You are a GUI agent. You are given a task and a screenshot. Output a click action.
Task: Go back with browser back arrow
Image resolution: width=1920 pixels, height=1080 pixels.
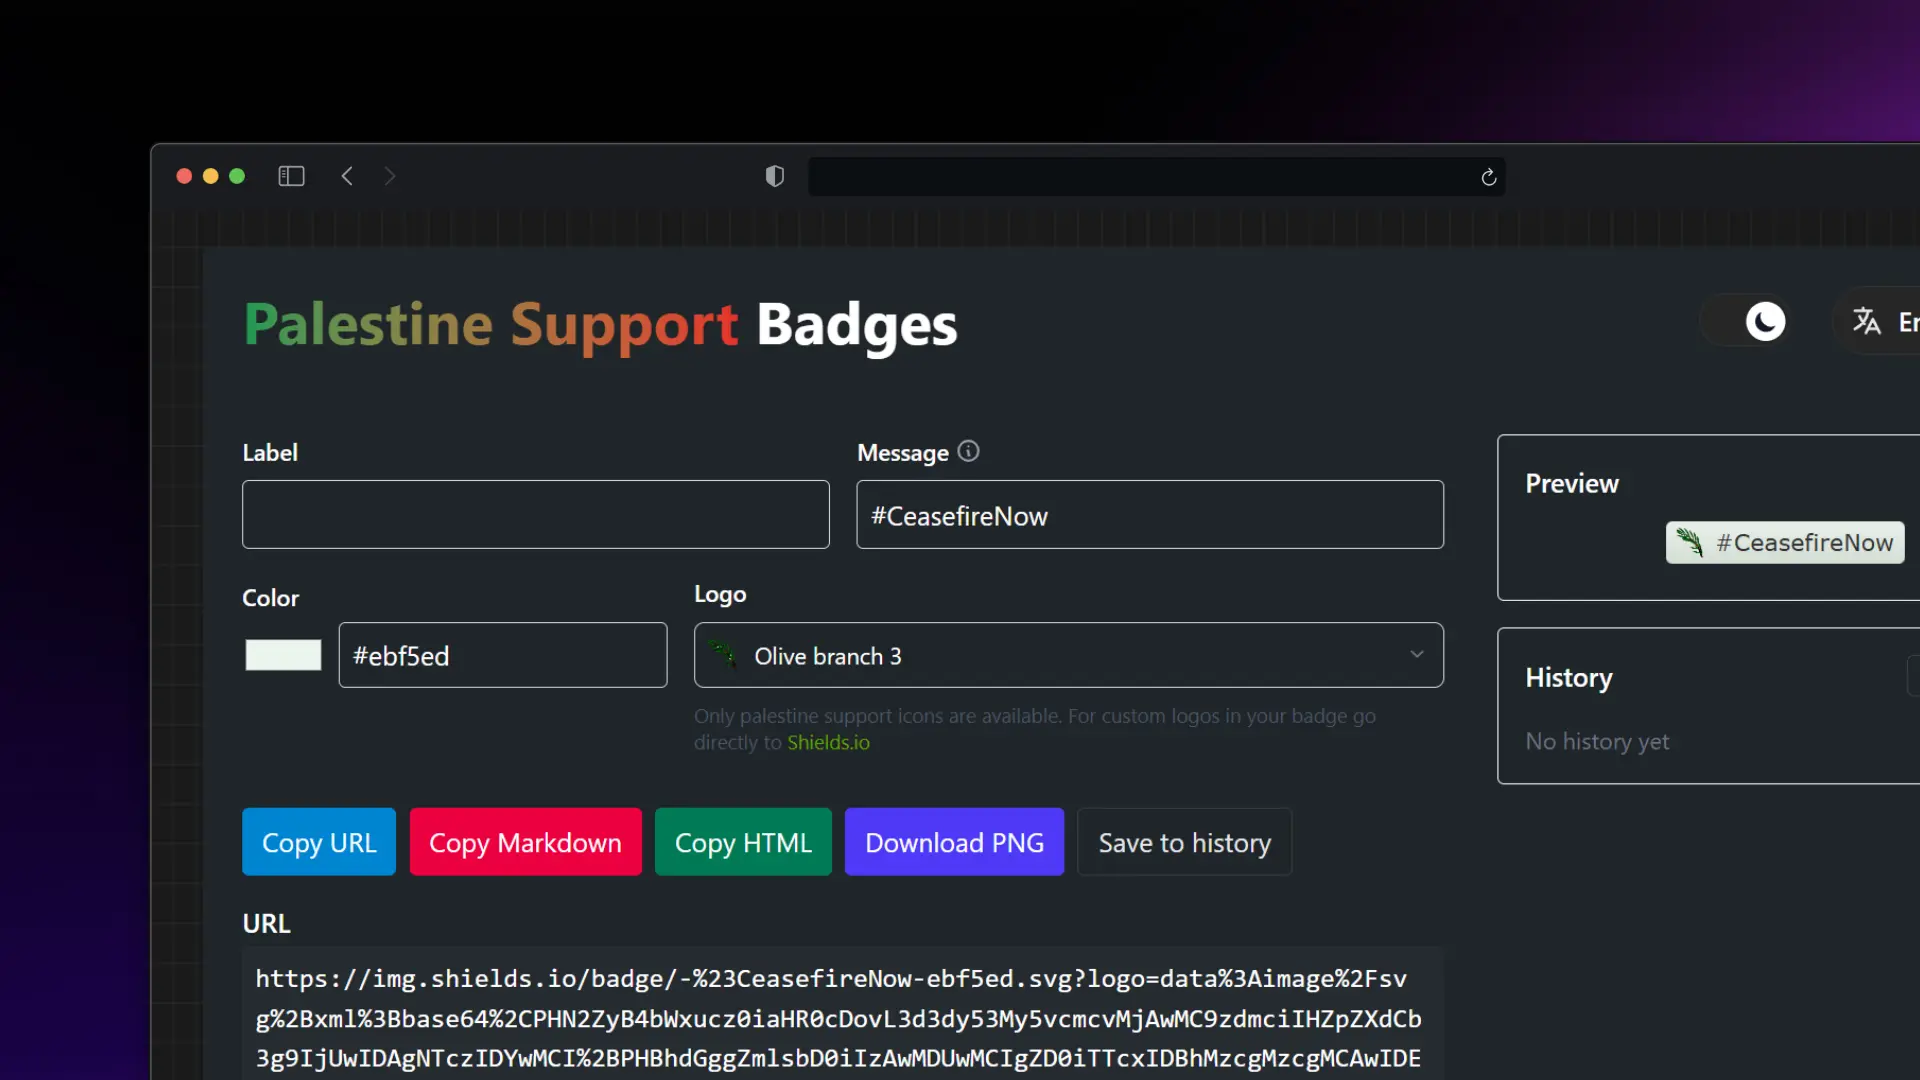coord(347,176)
